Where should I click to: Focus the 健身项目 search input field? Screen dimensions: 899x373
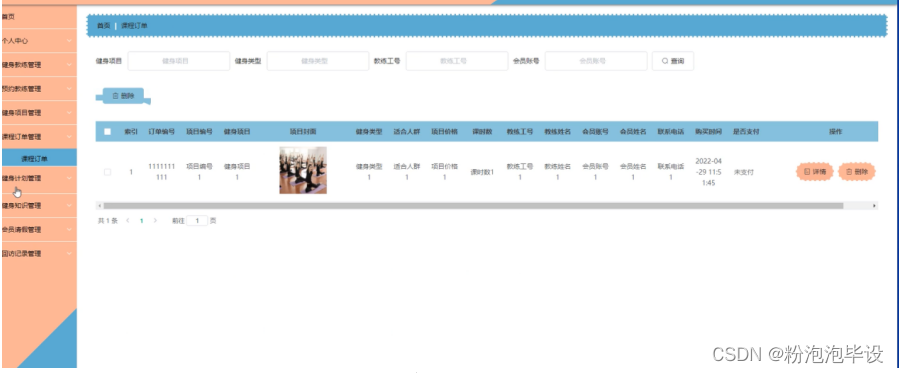point(179,61)
